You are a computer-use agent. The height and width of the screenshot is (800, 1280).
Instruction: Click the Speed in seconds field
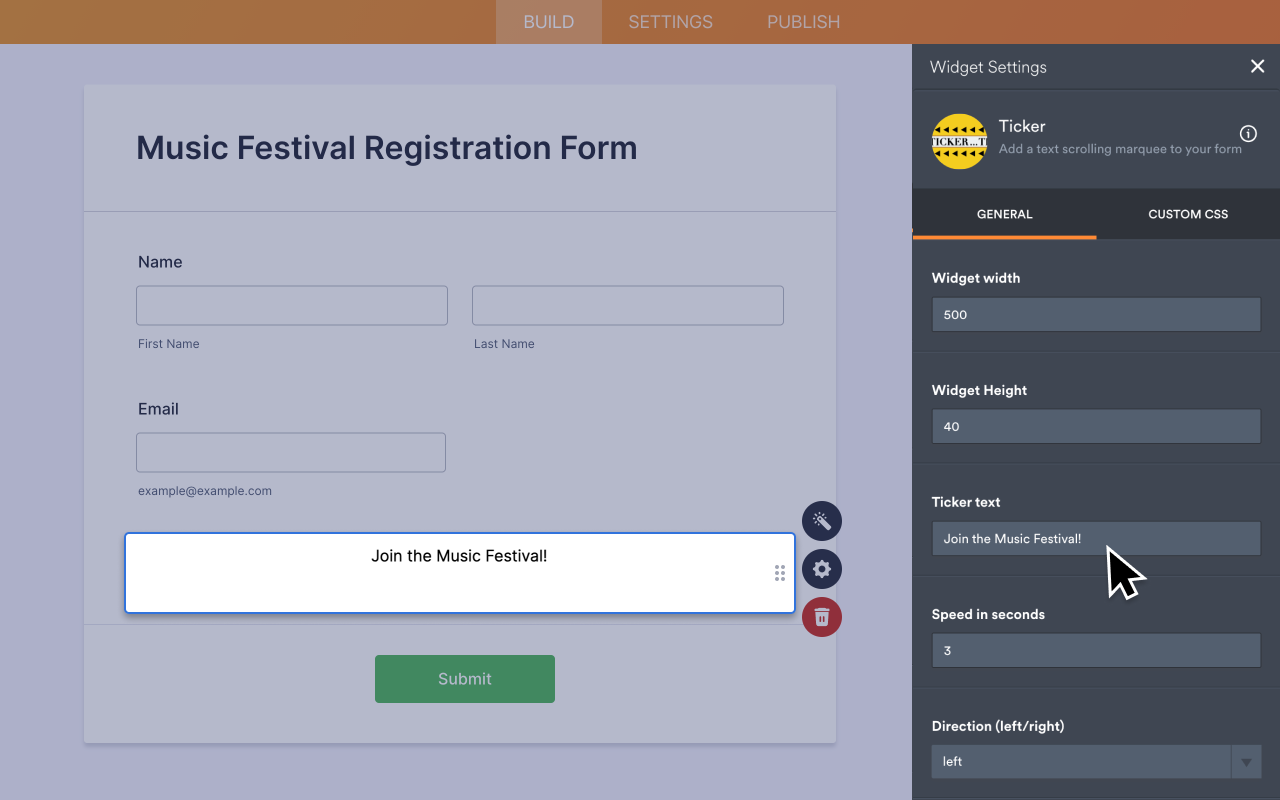(1095, 650)
